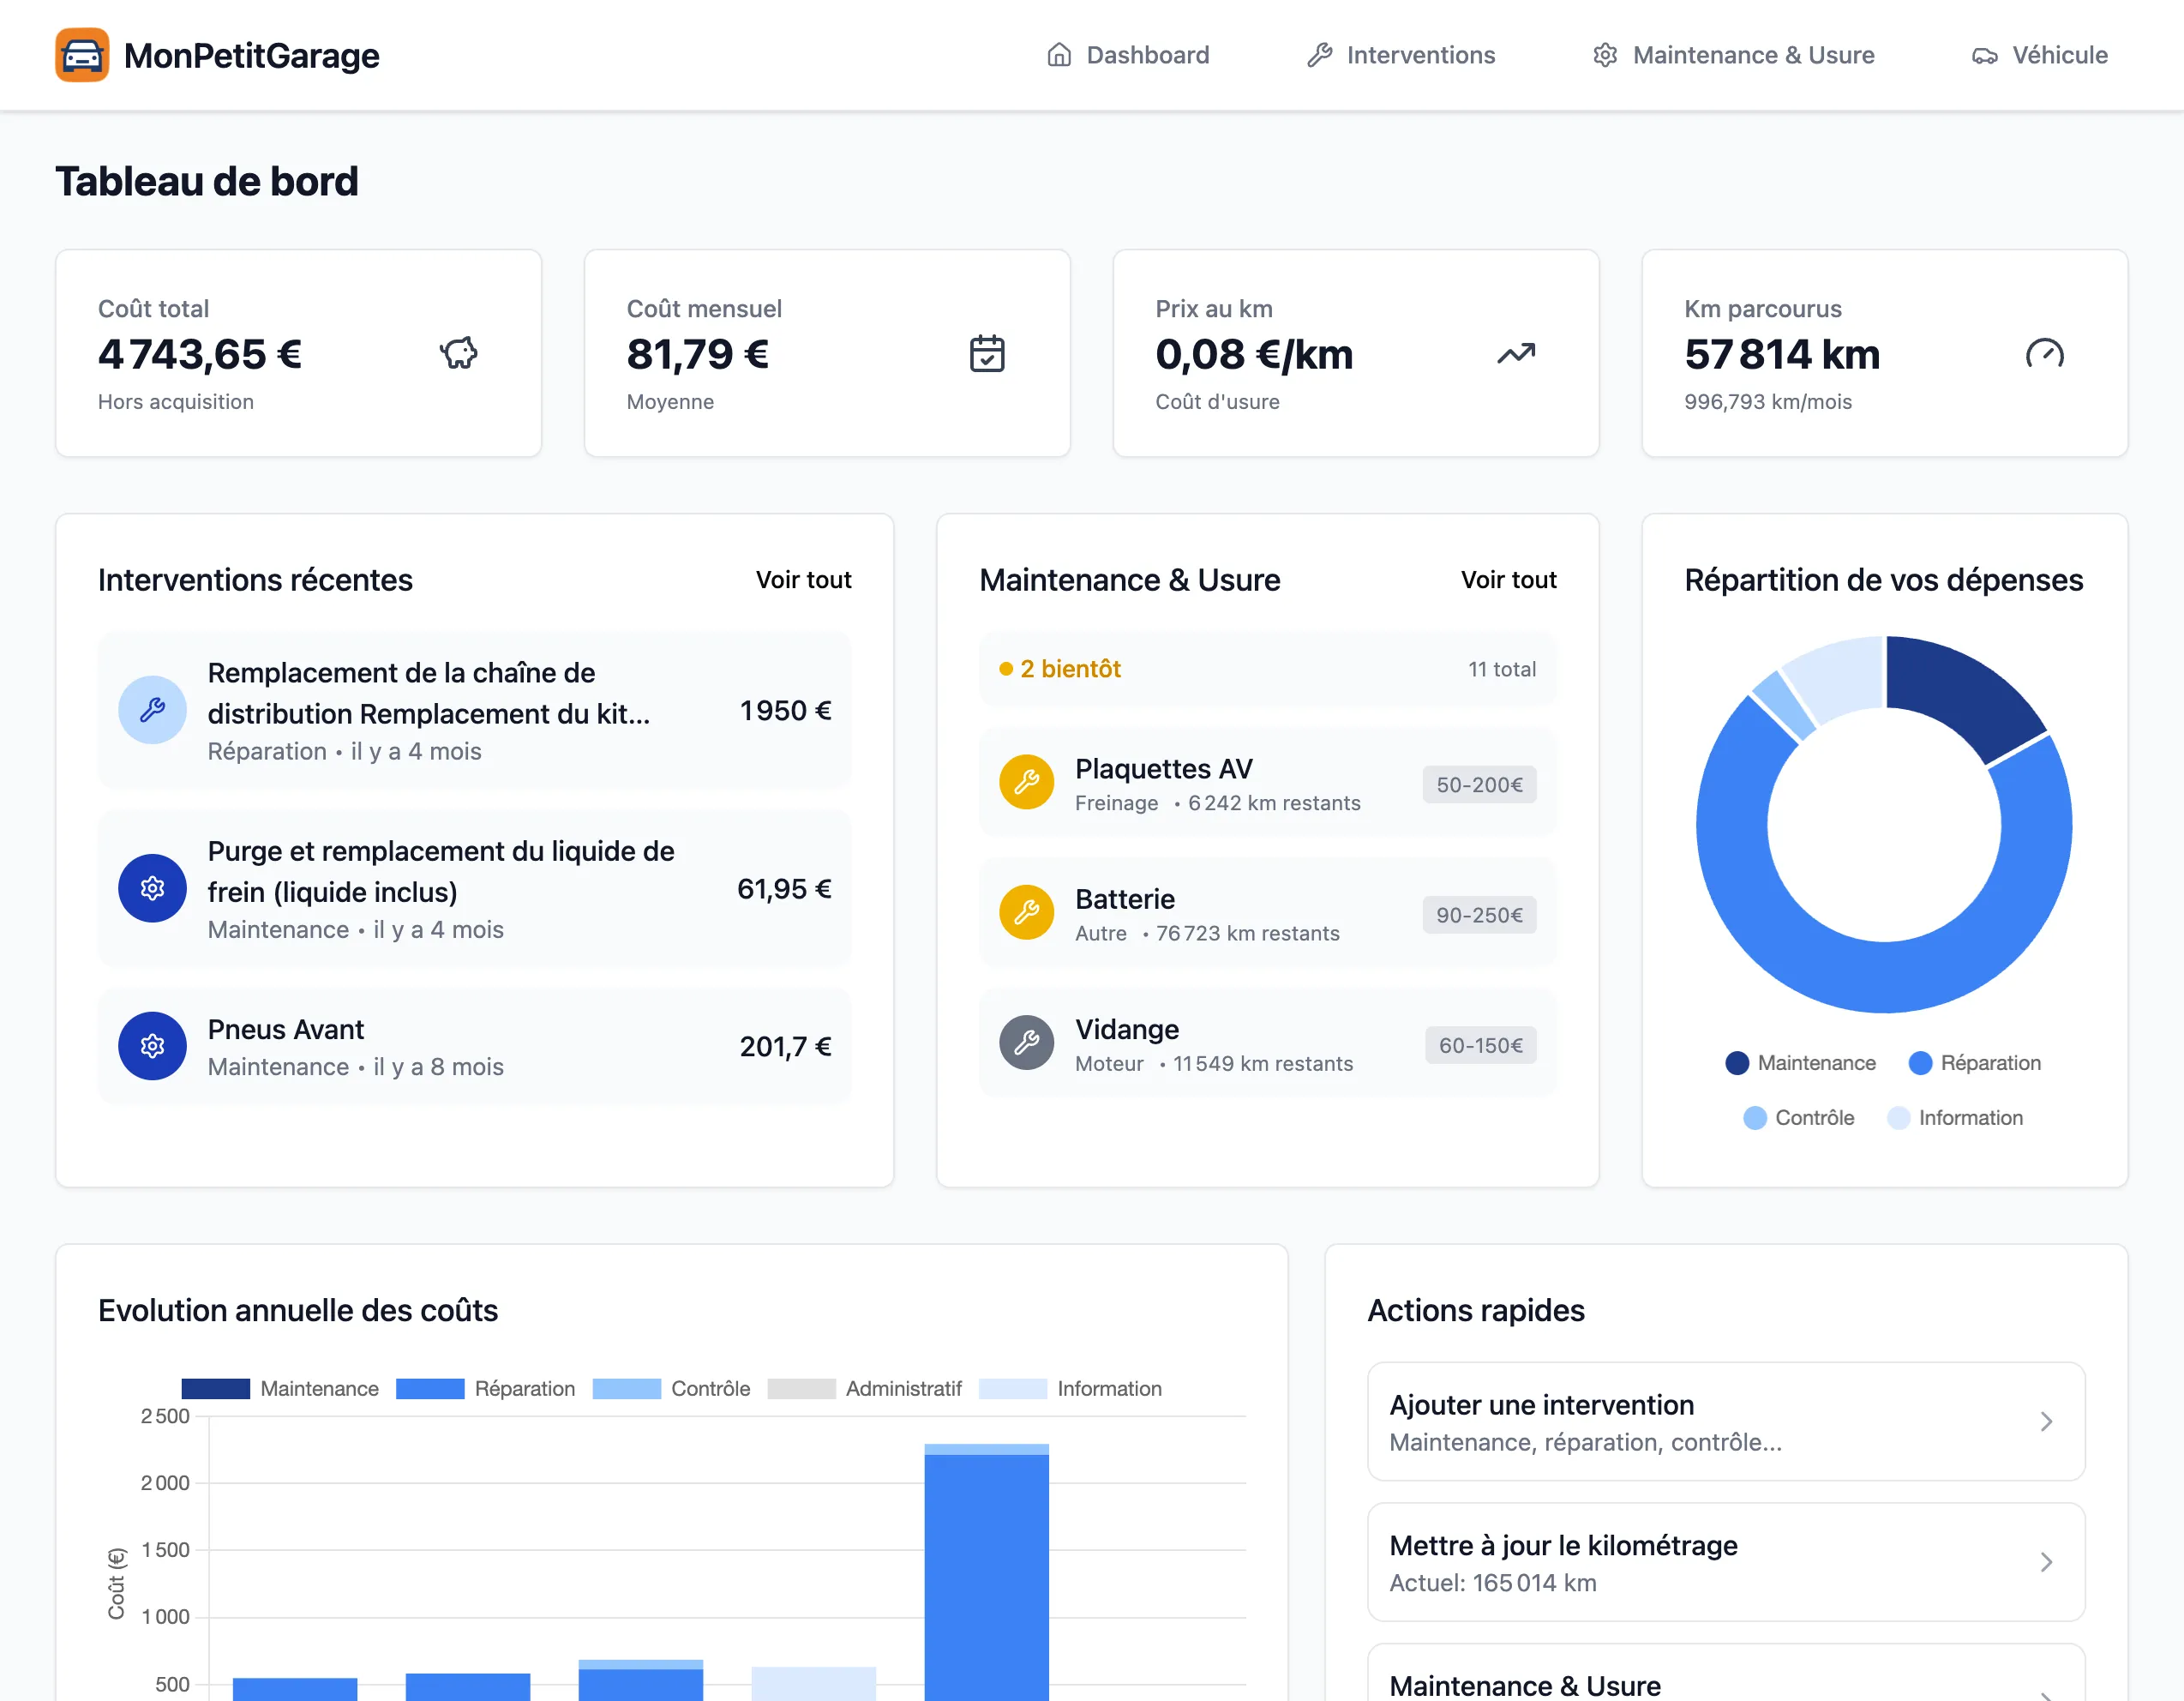Viewport: 2184px width, 1701px height.
Task: Click the gauge icon in Km parcourus card
Action: (2044, 354)
